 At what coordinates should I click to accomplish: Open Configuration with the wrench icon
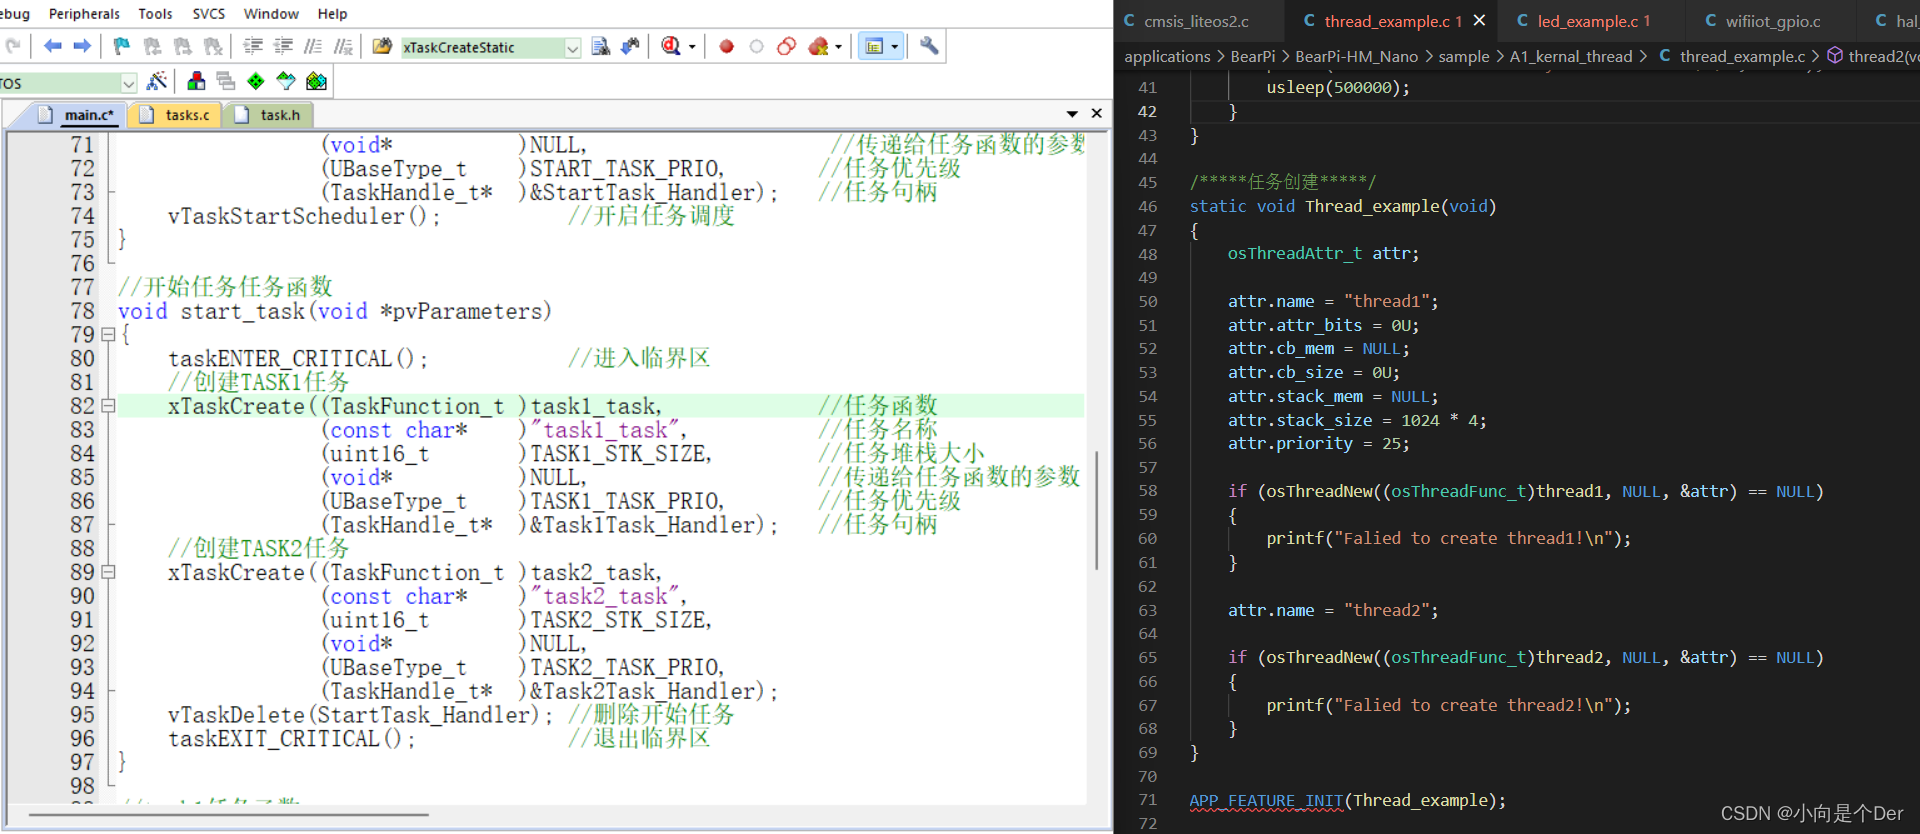(x=929, y=46)
